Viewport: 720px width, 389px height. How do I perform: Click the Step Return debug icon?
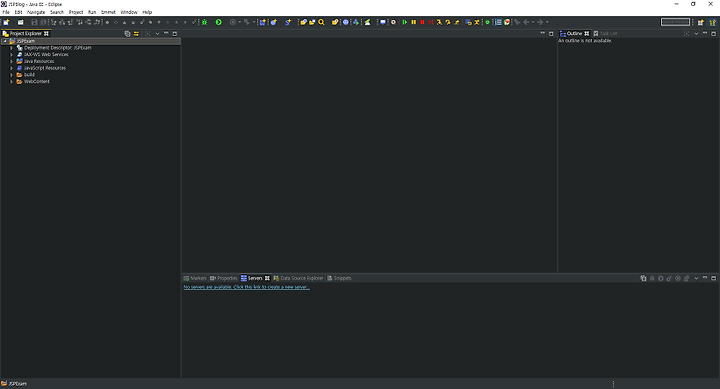tap(456, 22)
